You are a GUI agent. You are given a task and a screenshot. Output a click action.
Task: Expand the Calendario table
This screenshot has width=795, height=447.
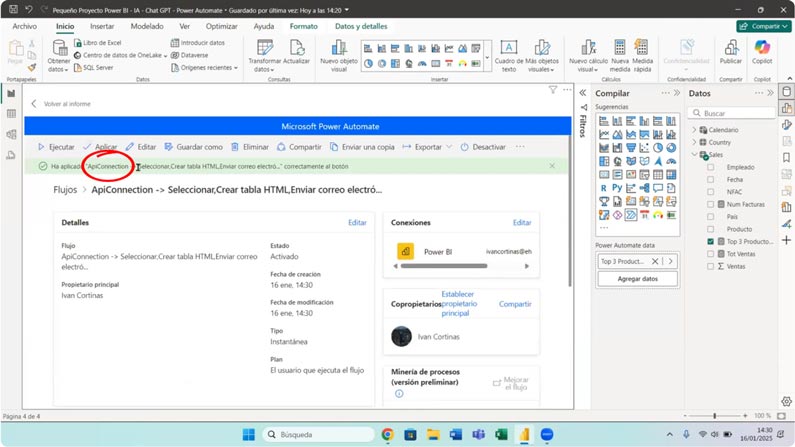pos(695,130)
